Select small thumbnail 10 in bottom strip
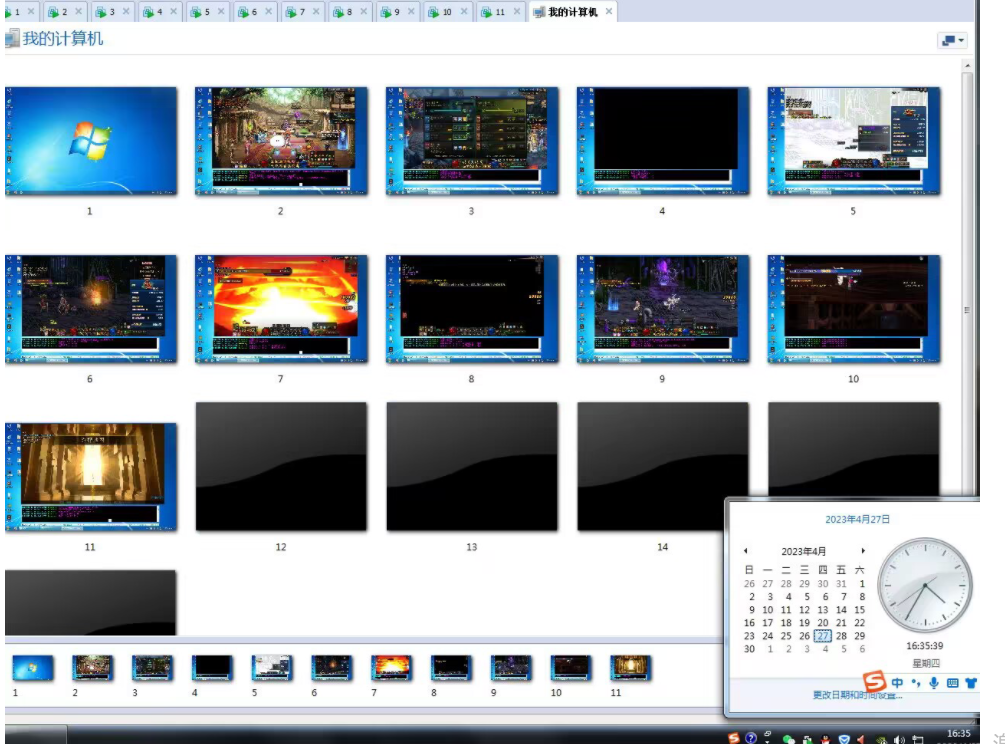The height and width of the screenshot is (744, 1005). [570, 668]
